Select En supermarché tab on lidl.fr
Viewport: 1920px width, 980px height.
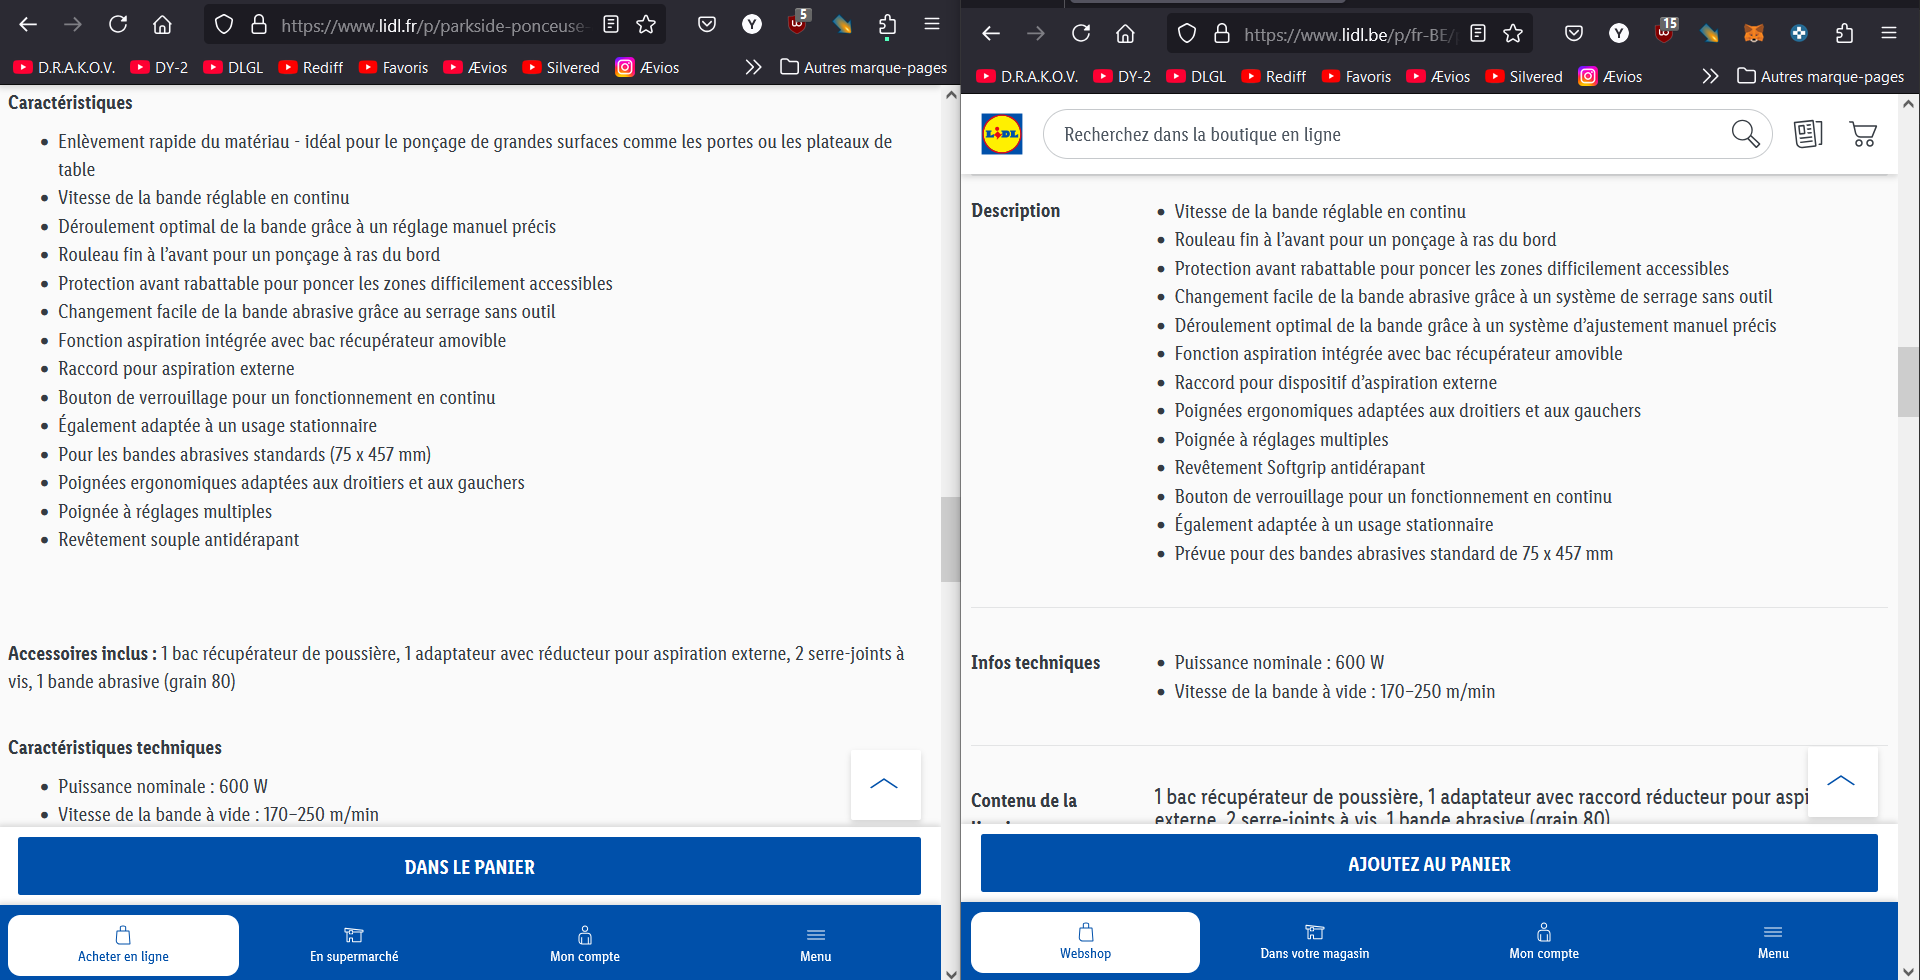click(x=354, y=944)
